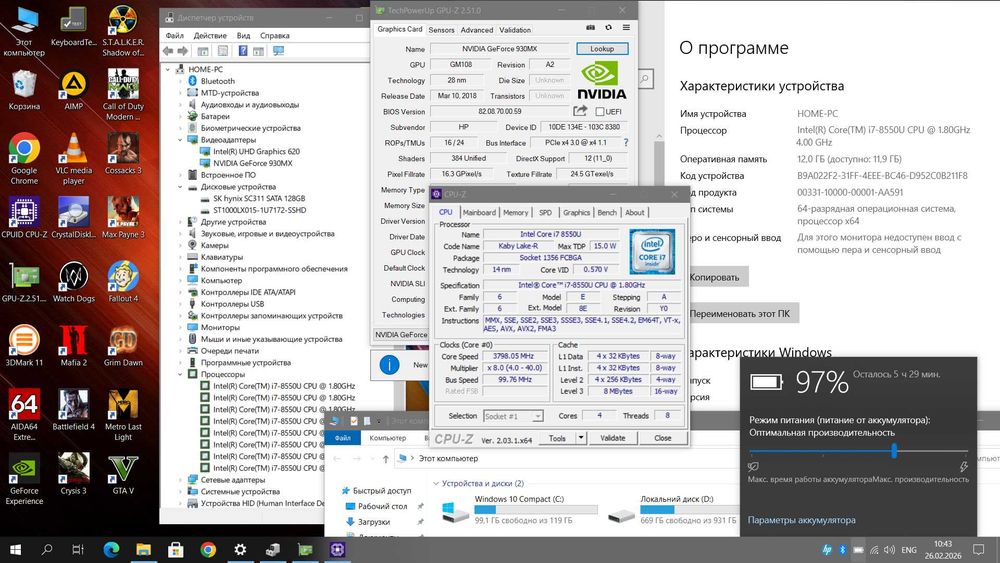This screenshot has height=563, width=1000.
Task: Click the Переименовать этот ПК button
Action: 740,314
